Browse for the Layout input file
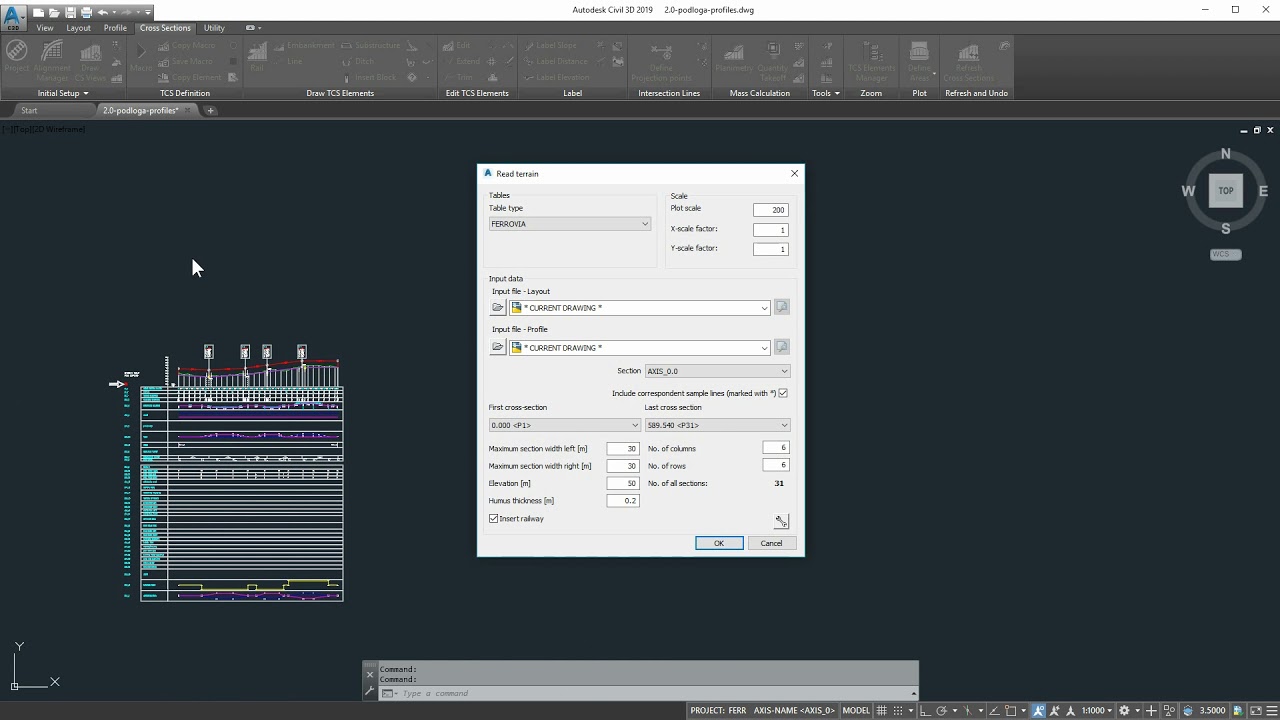The image size is (1280, 720). point(498,308)
